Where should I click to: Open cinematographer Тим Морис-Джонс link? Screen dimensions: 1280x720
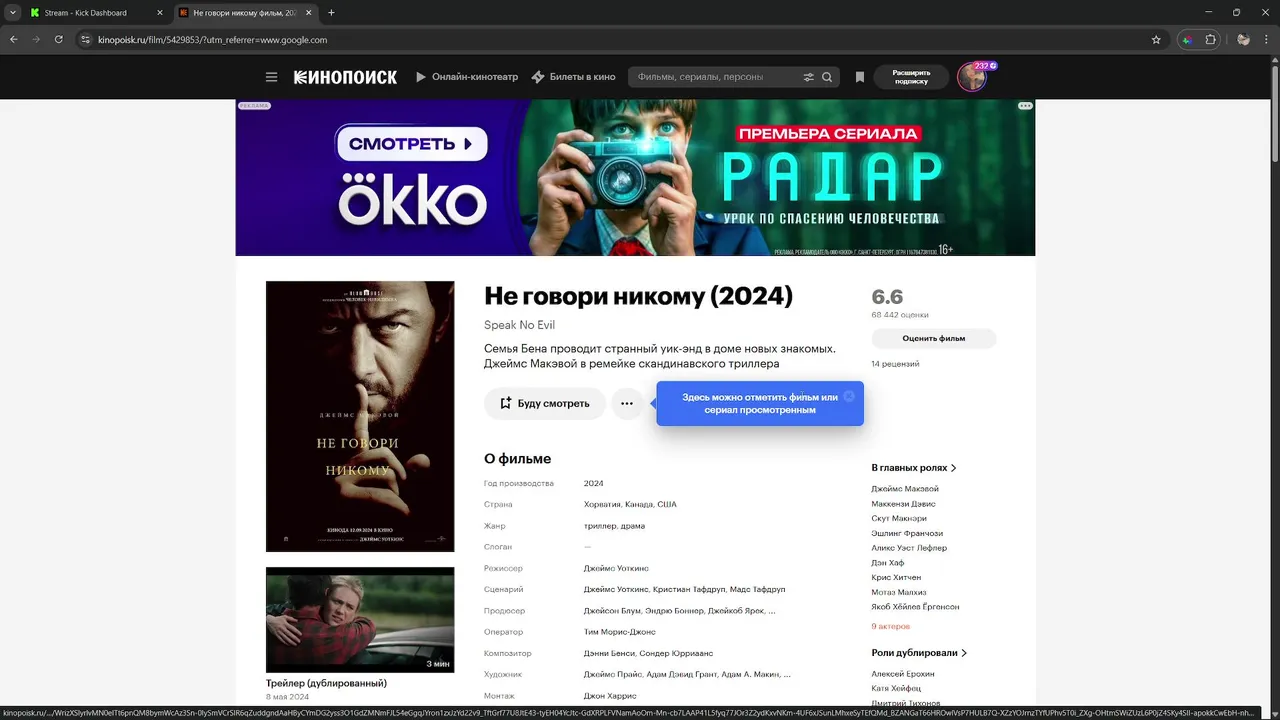point(620,632)
